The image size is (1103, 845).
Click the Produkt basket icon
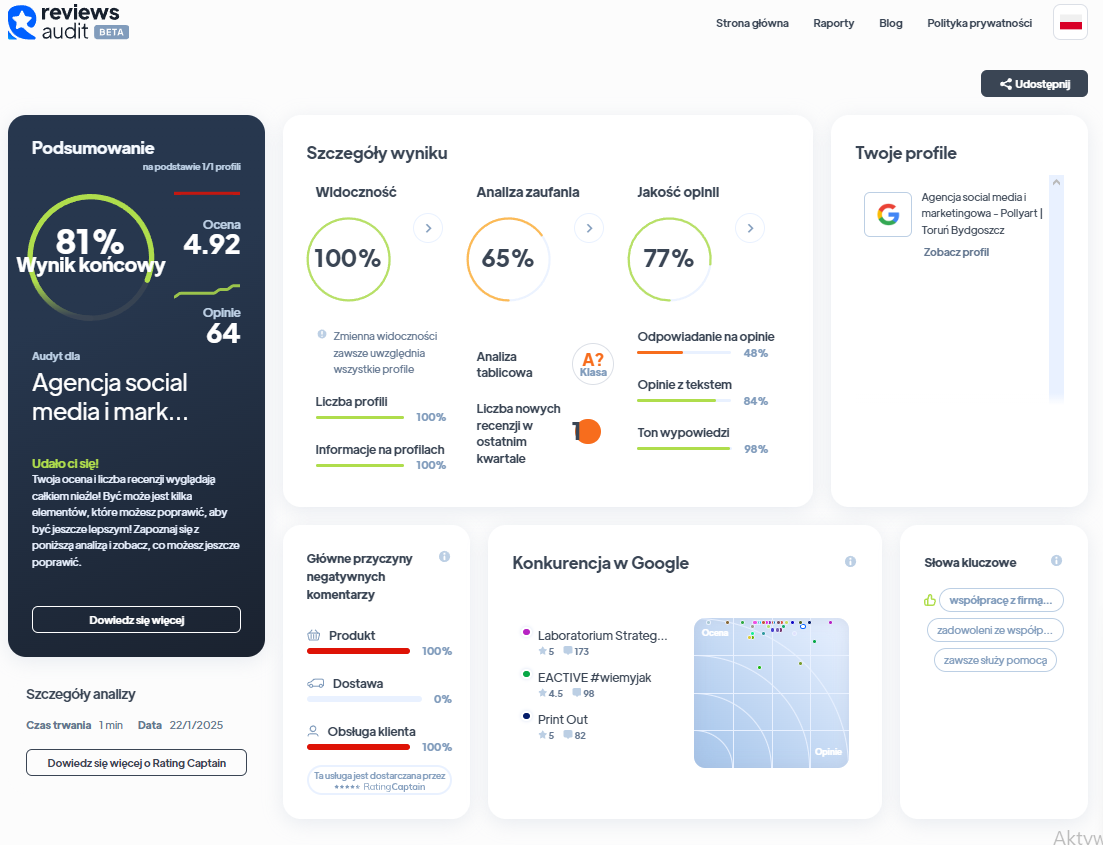point(314,635)
